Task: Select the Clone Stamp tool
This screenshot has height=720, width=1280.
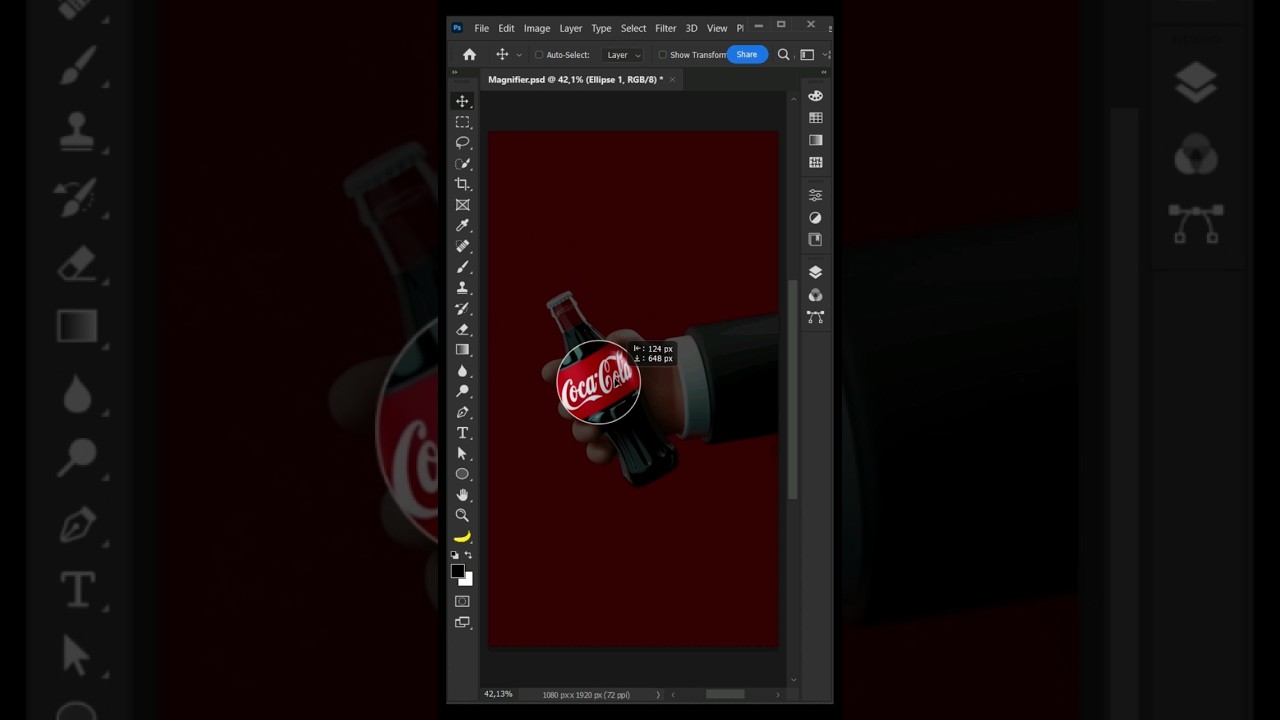Action: tap(462, 288)
